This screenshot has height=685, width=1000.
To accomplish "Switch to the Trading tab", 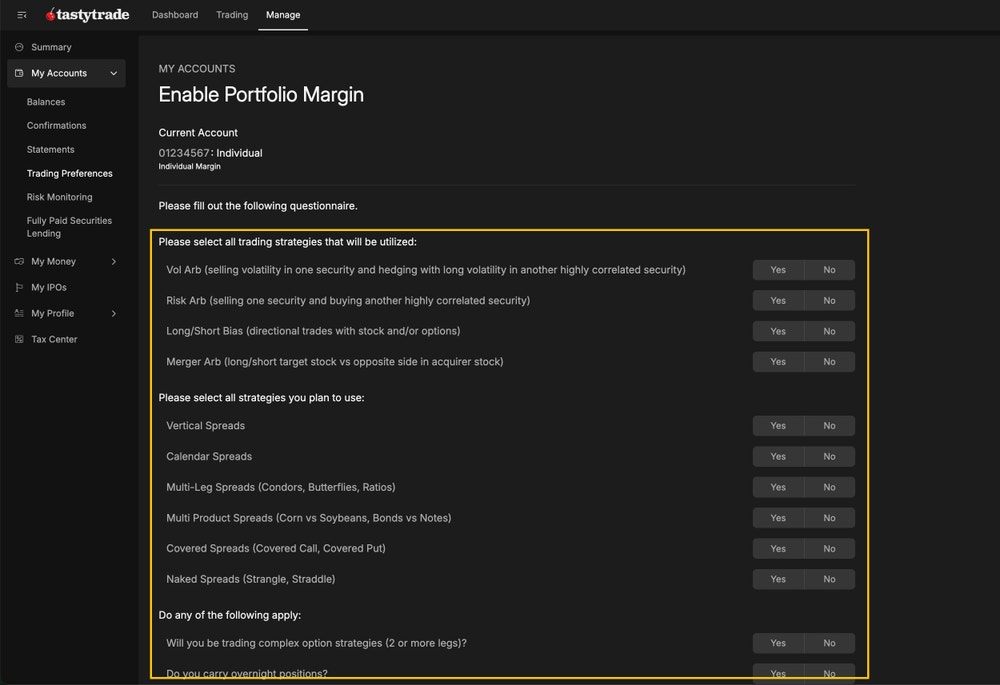I will [x=232, y=15].
